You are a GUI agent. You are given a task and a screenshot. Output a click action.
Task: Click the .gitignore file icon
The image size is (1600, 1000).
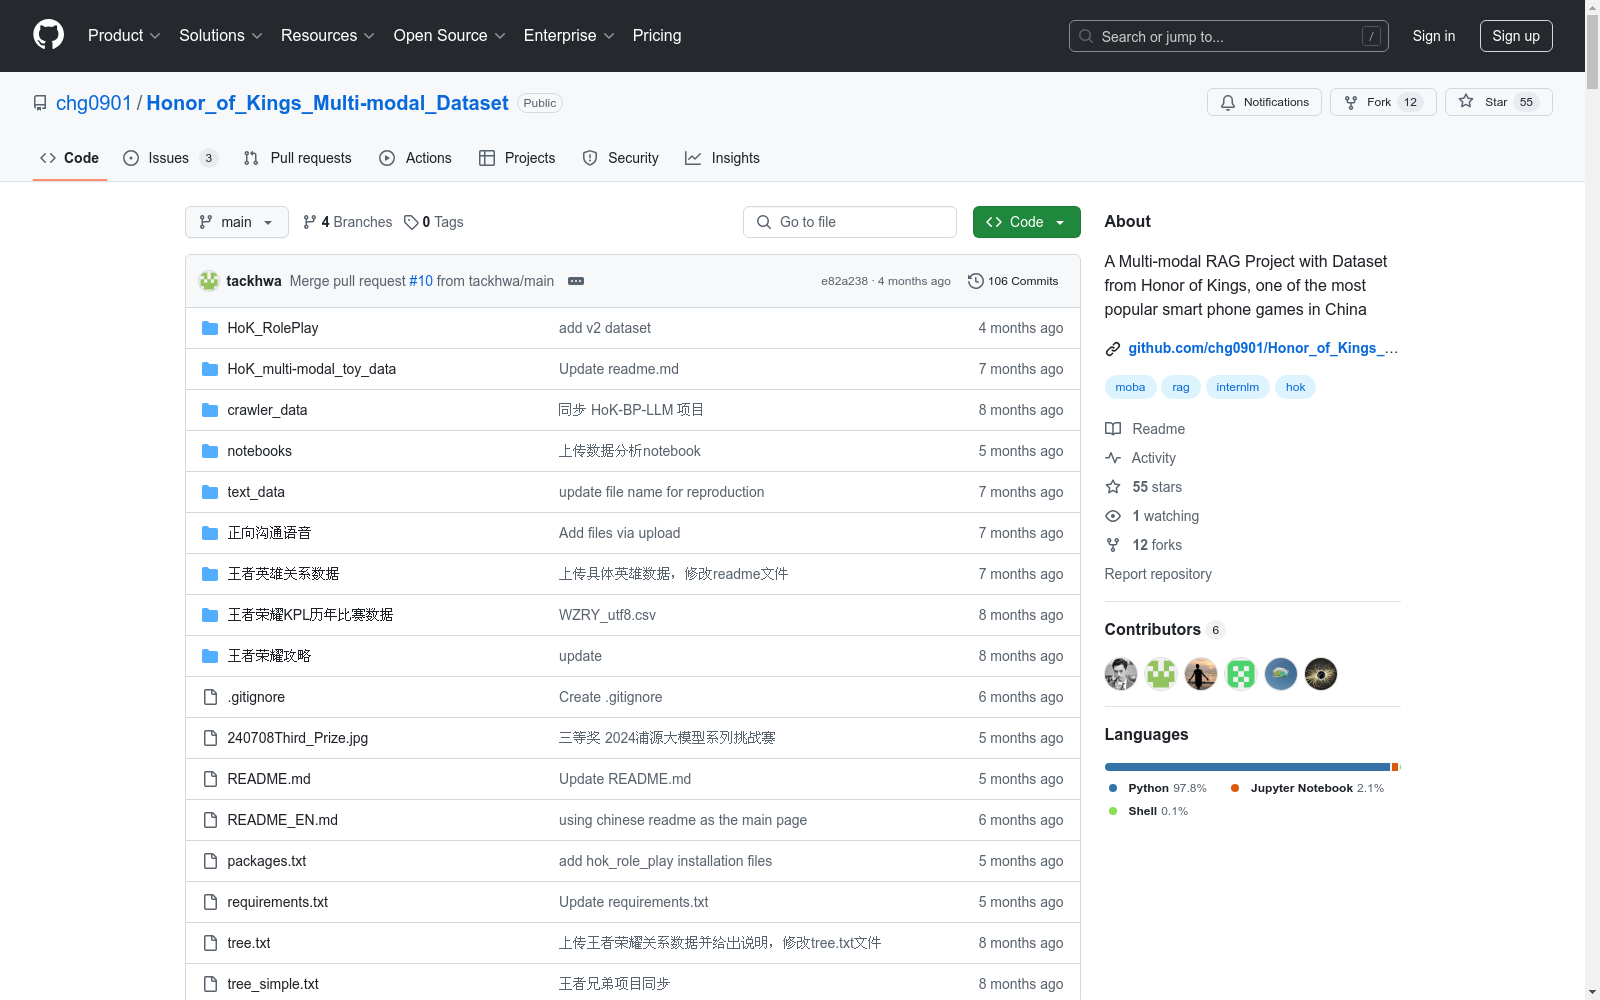click(x=210, y=697)
